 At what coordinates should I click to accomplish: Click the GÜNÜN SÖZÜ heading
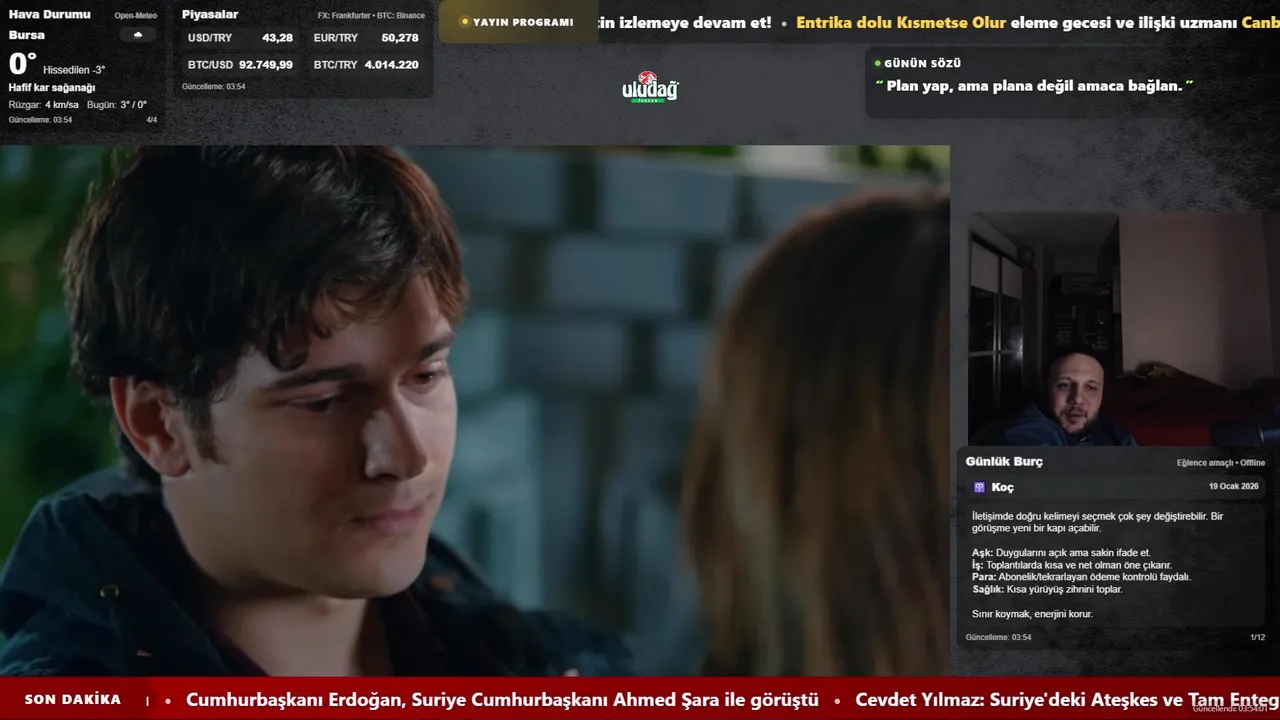pos(923,63)
